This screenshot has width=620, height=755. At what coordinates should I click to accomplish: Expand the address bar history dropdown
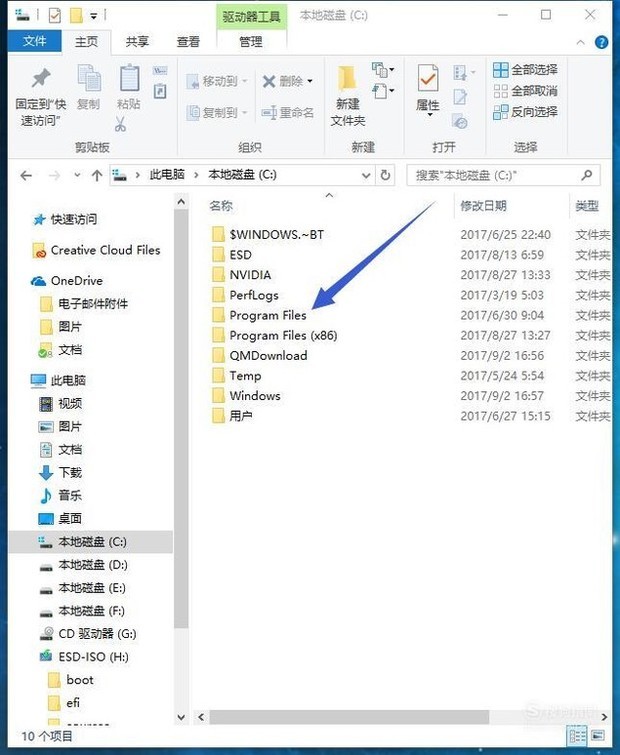tap(366, 176)
